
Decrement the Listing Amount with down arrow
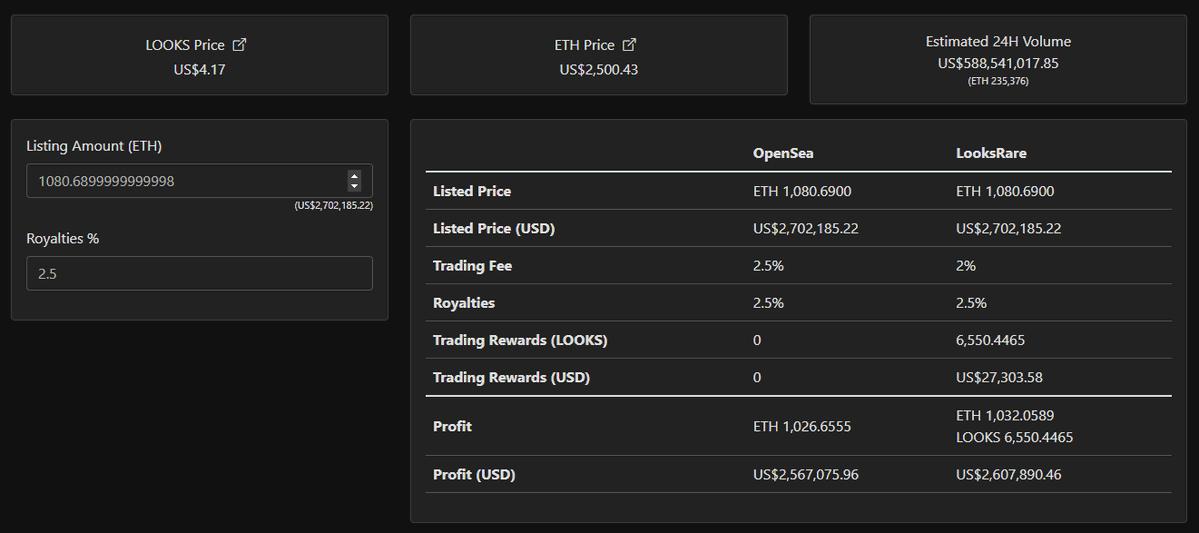coord(354,186)
